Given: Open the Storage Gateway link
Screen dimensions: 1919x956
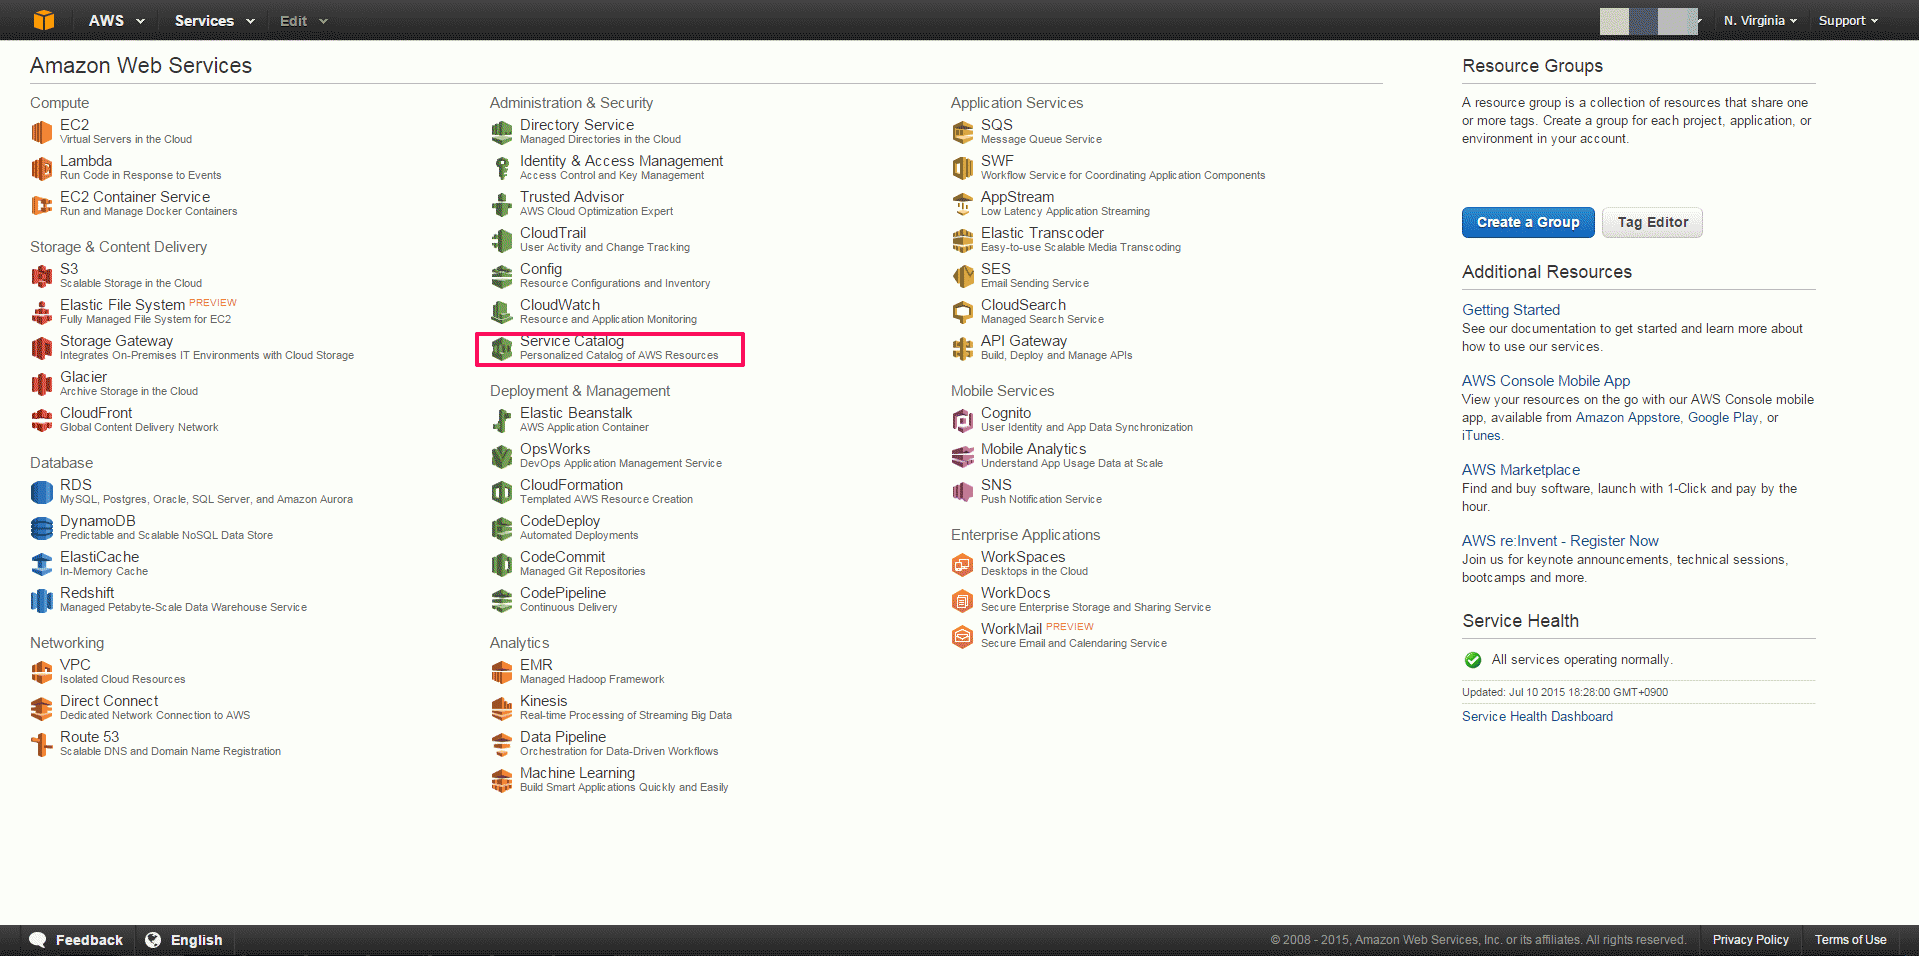Looking at the screenshot, I should tap(116, 341).
